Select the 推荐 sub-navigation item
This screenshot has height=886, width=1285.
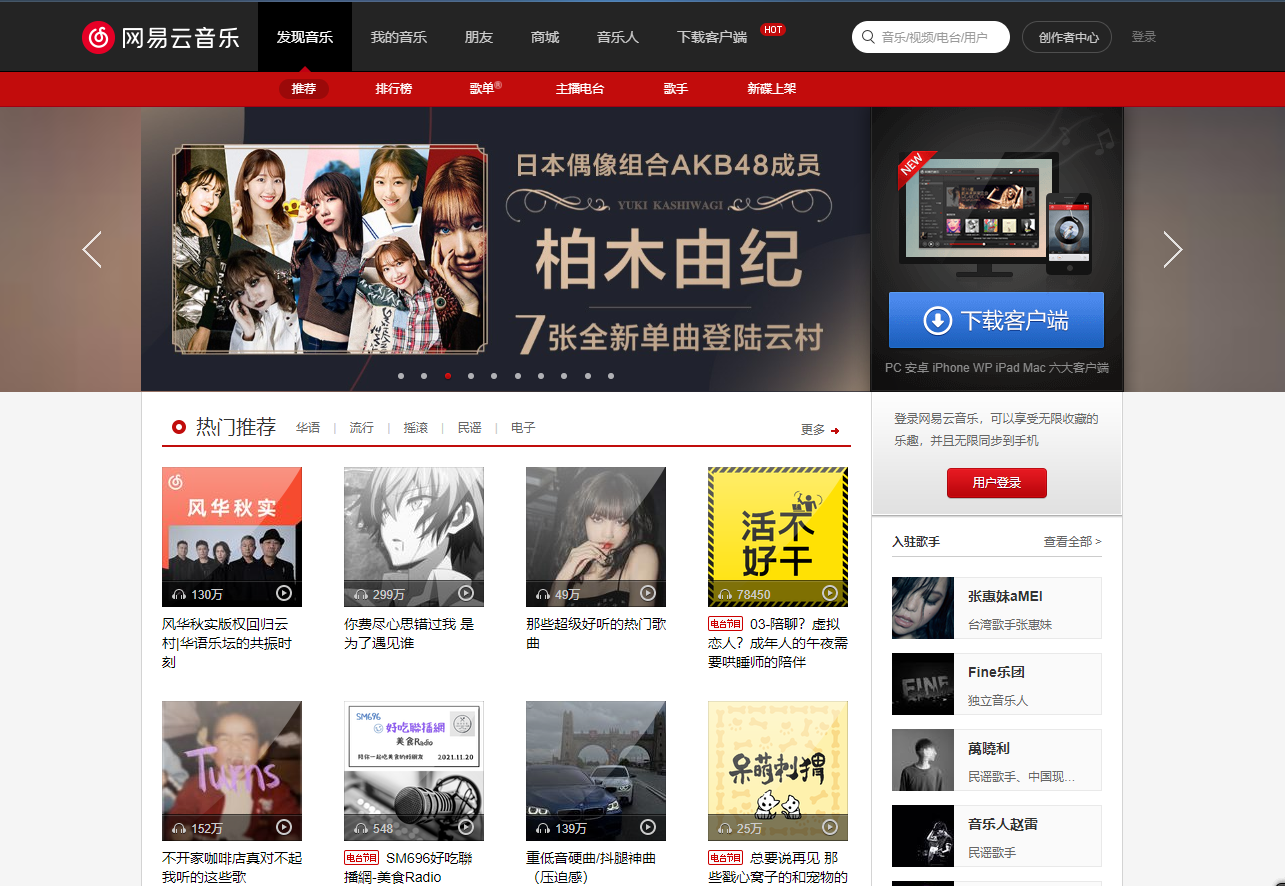304,89
